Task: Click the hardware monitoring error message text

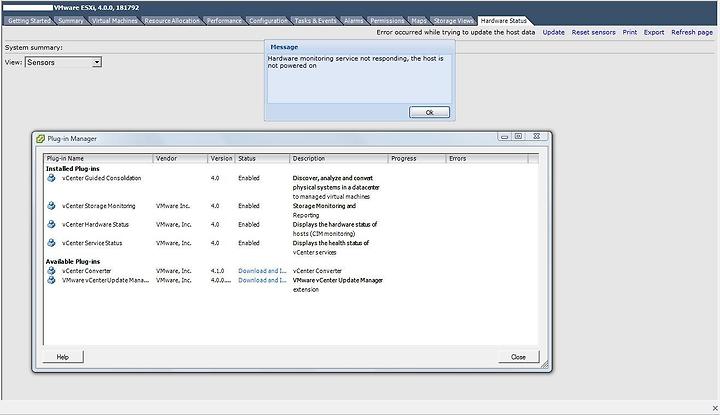Action: click(x=355, y=62)
